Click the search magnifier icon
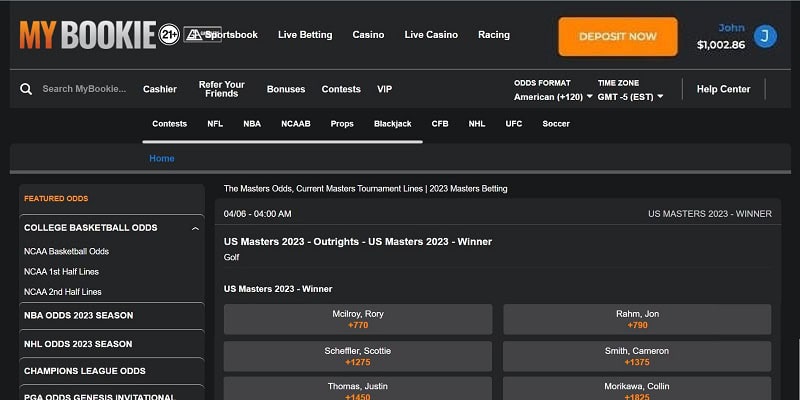The height and width of the screenshot is (400, 800). click(26, 89)
